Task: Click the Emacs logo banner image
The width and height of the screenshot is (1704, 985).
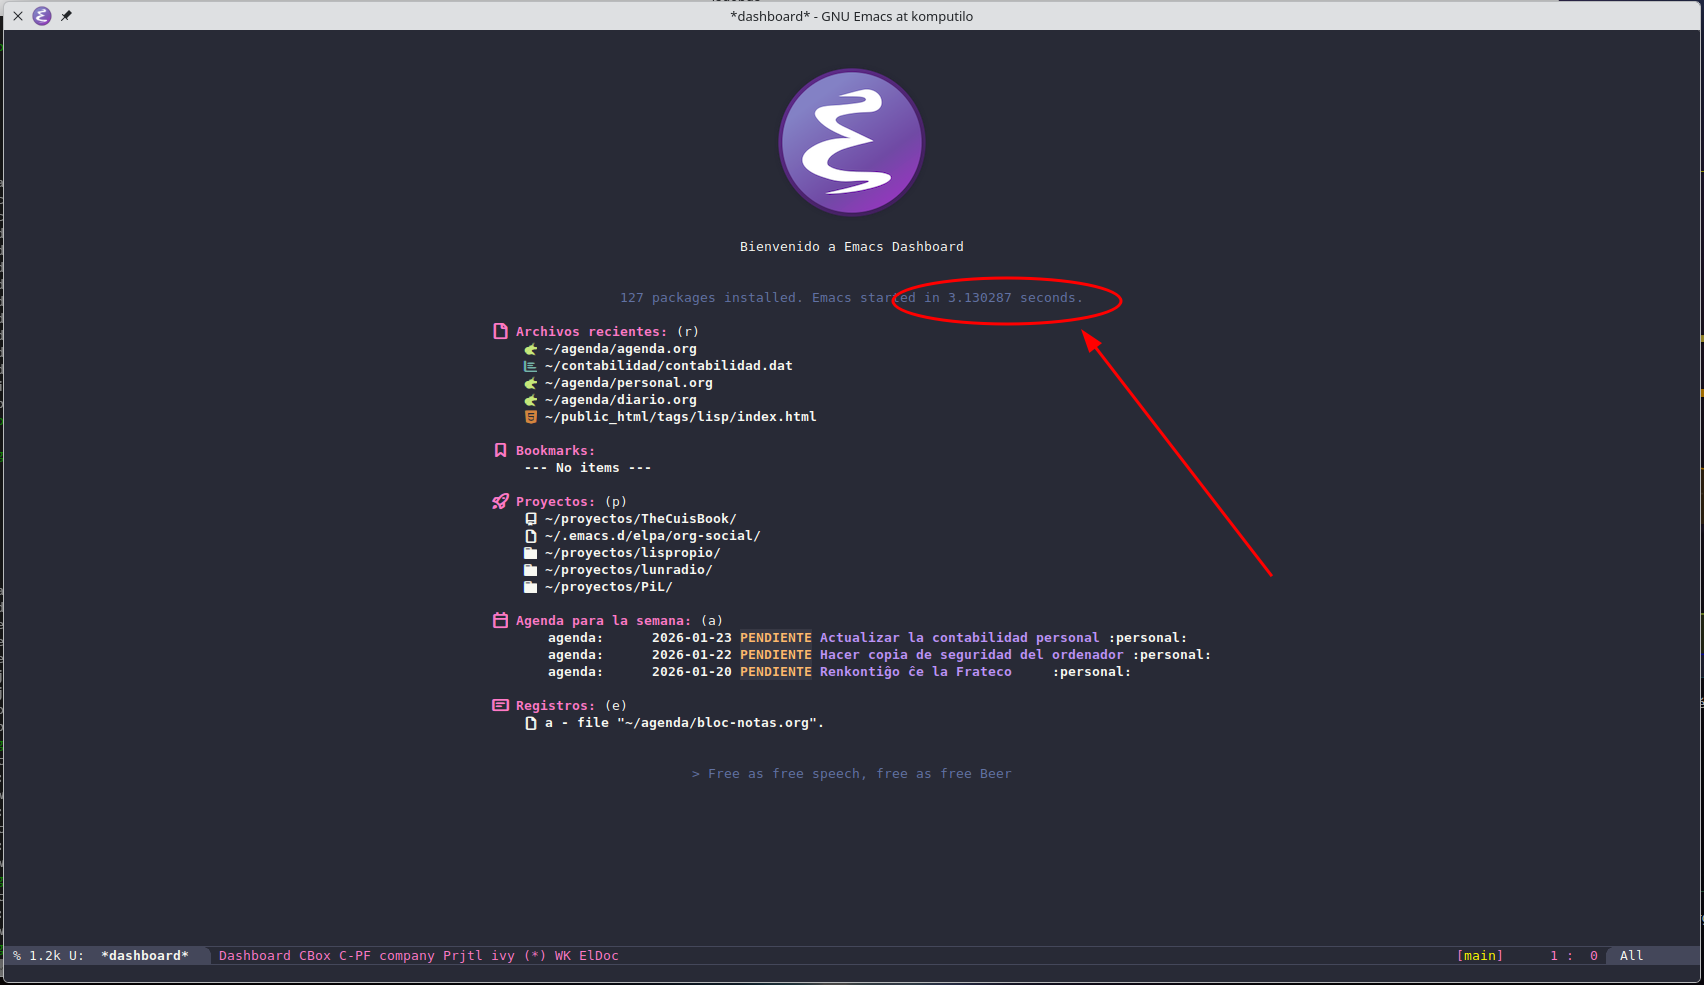Action: coord(851,142)
